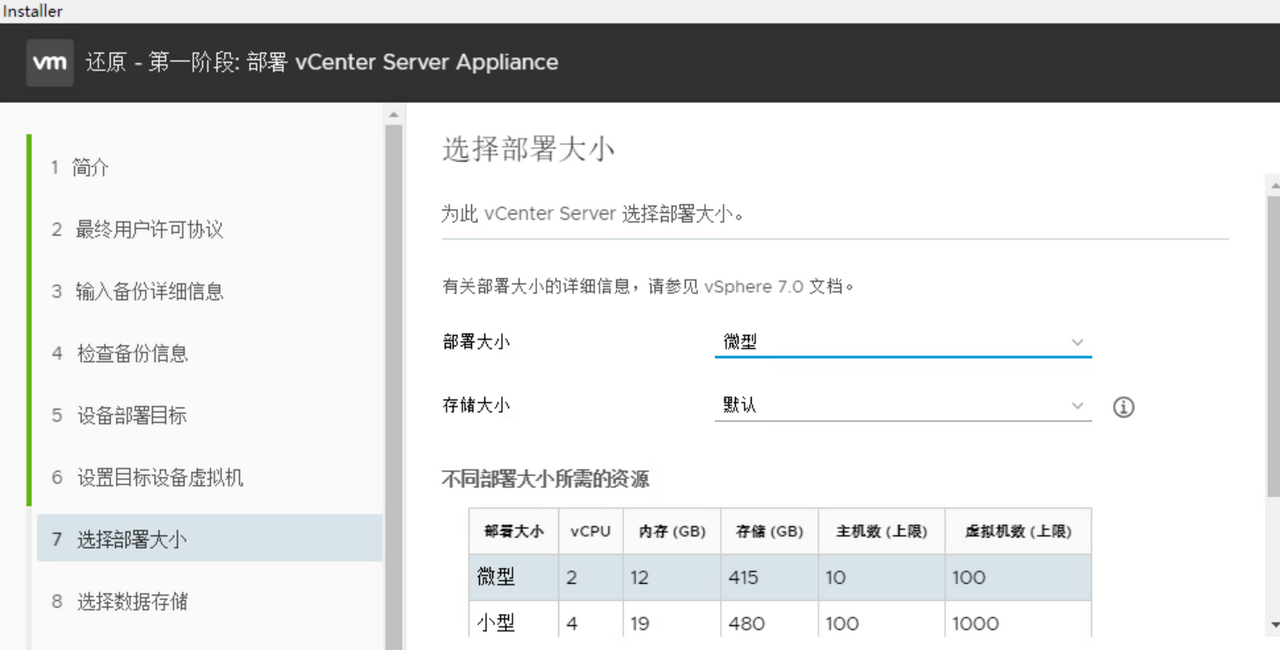Click the vCPU column header
Viewport: 1280px width, 650px height.
tap(590, 532)
